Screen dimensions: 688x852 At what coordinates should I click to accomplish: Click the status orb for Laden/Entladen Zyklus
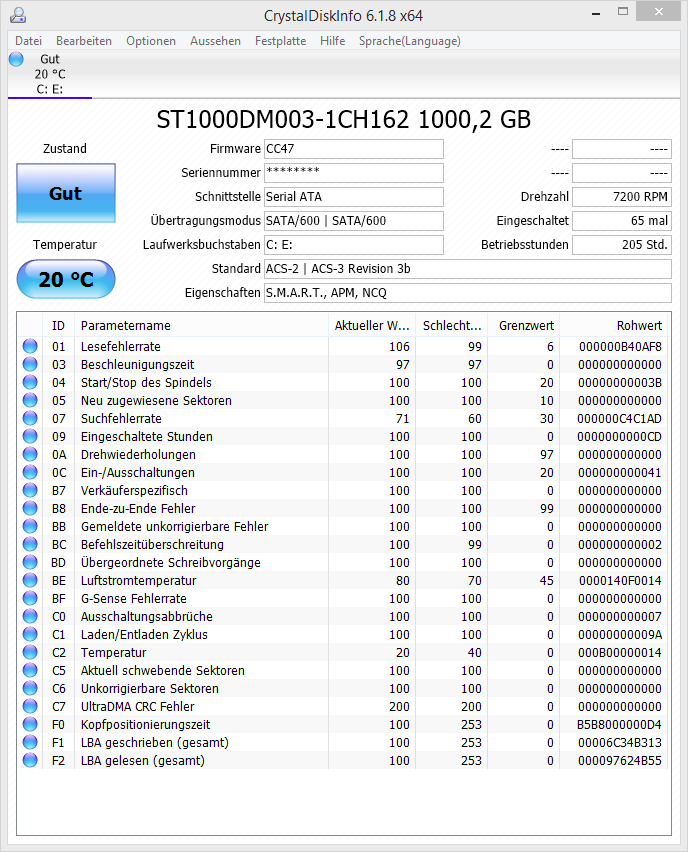[30, 634]
